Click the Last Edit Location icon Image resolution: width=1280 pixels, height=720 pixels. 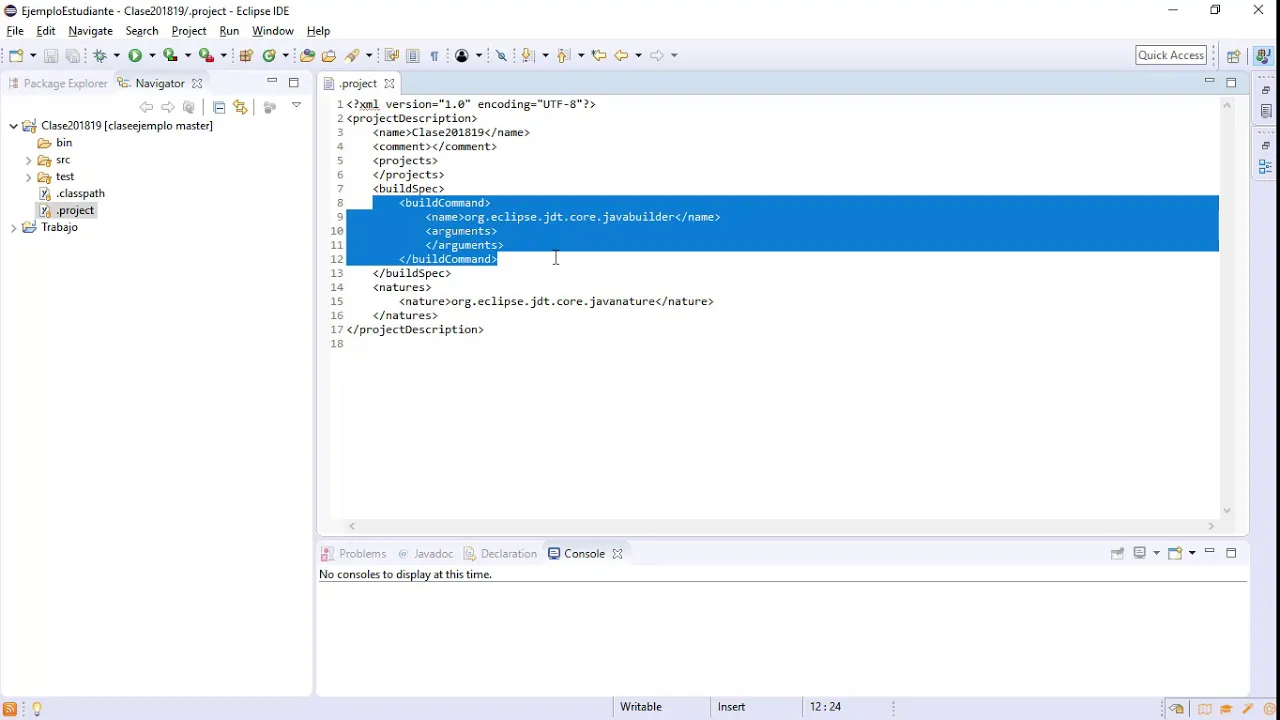pos(599,56)
